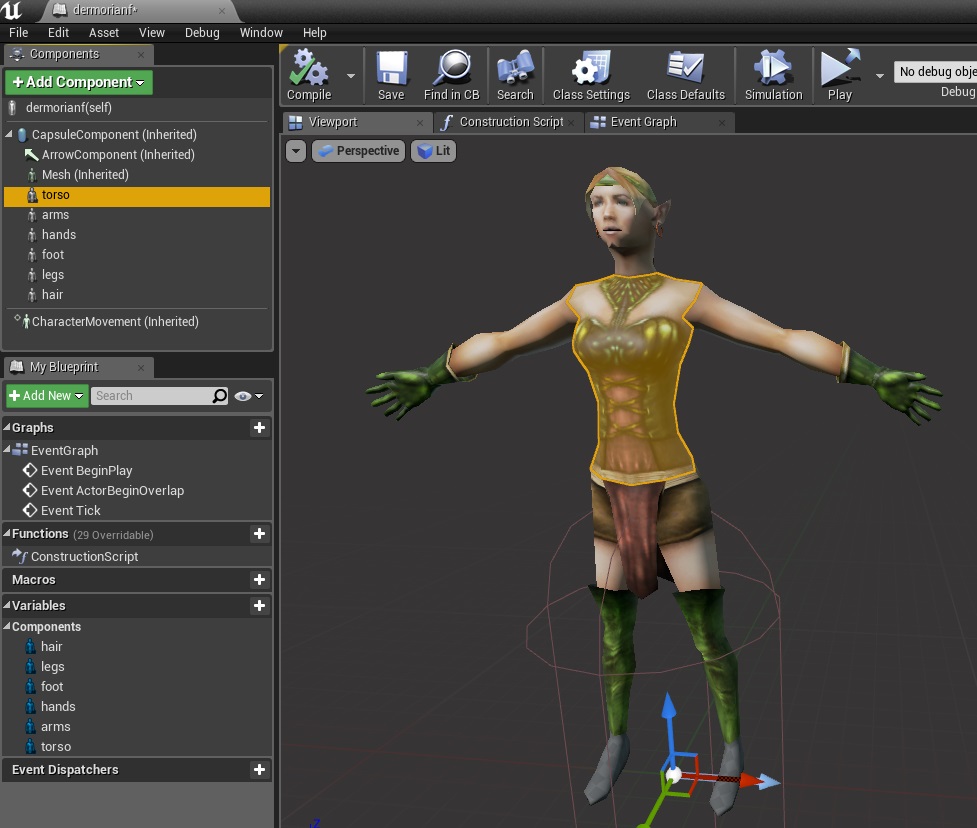
Task: Open the Edit menu
Action: 58,32
